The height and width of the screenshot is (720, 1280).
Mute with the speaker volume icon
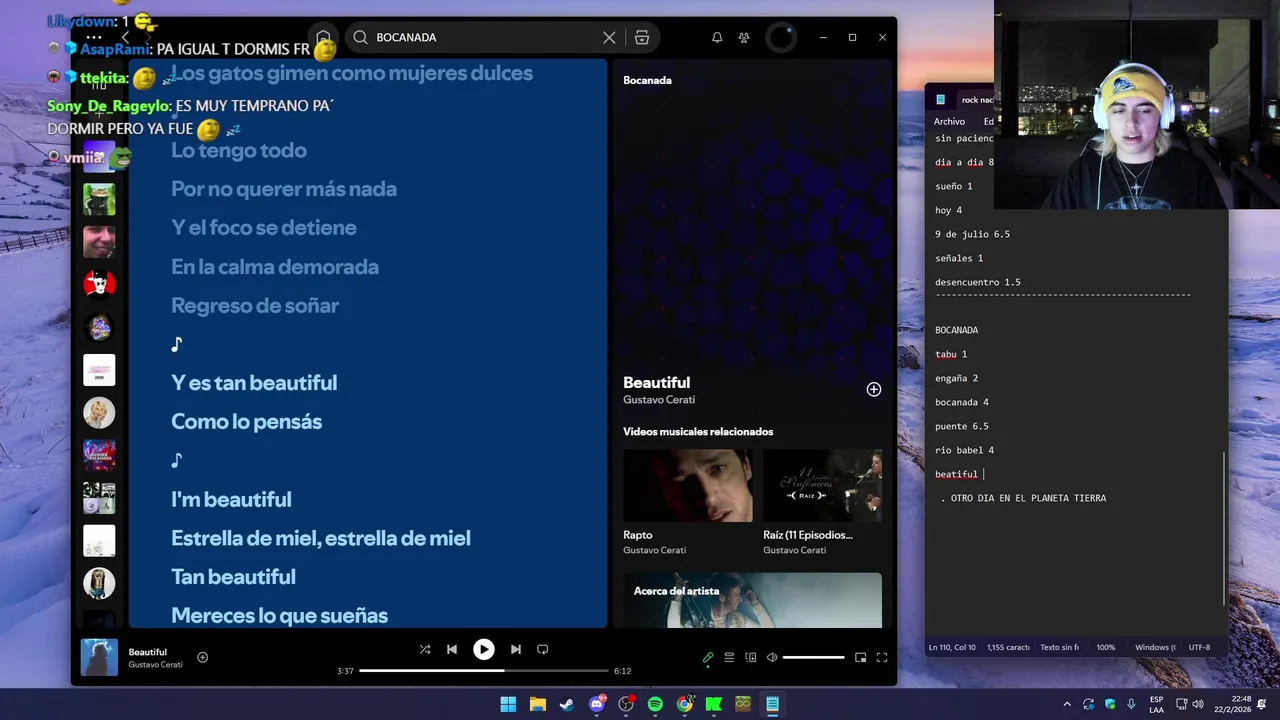(x=771, y=657)
